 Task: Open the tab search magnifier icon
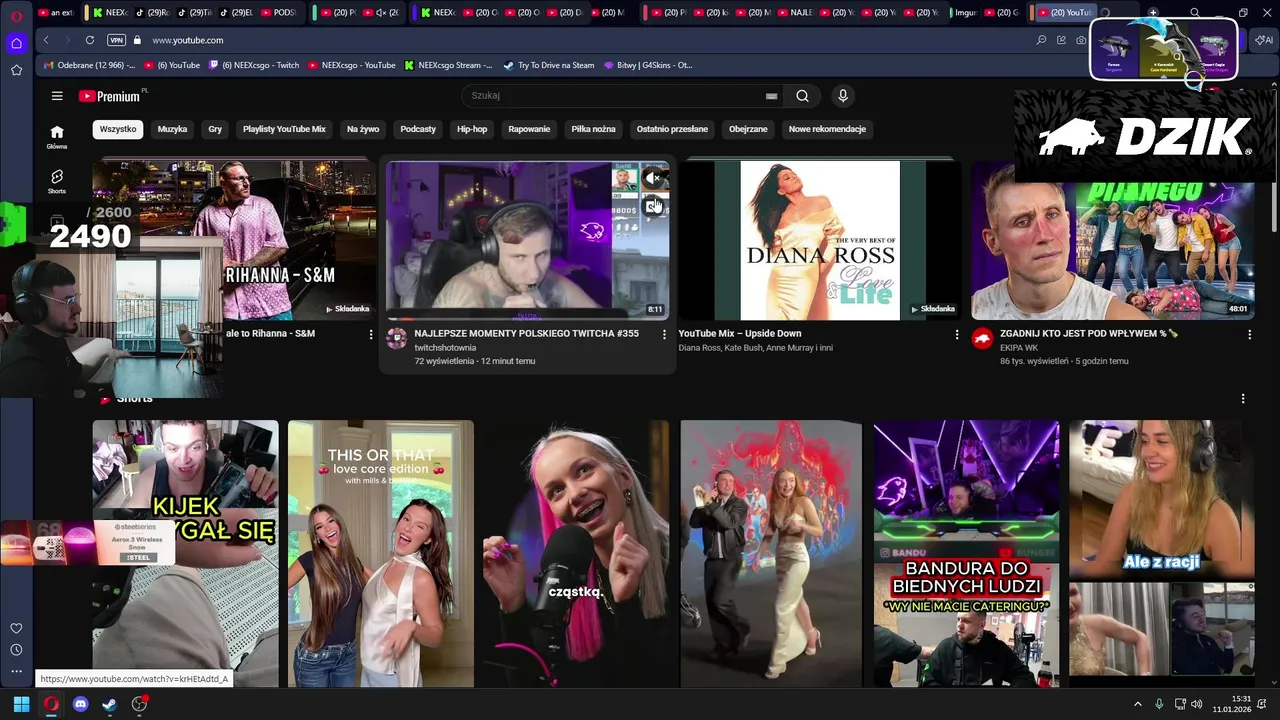click(x=1195, y=13)
